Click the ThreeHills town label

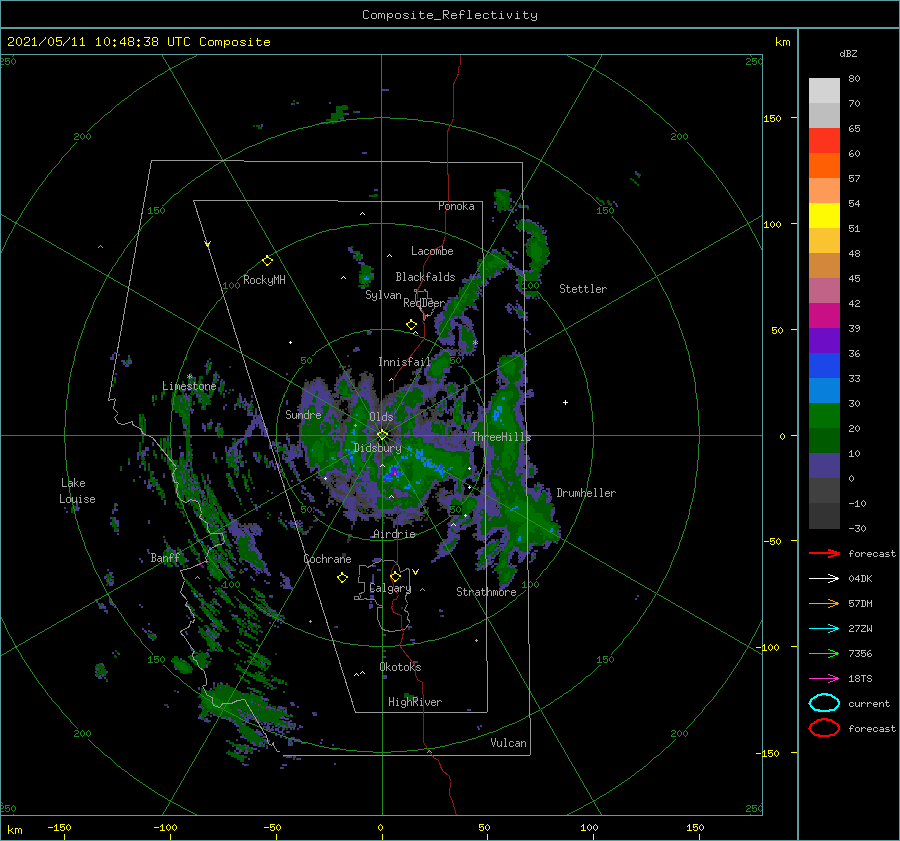(x=502, y=437)
